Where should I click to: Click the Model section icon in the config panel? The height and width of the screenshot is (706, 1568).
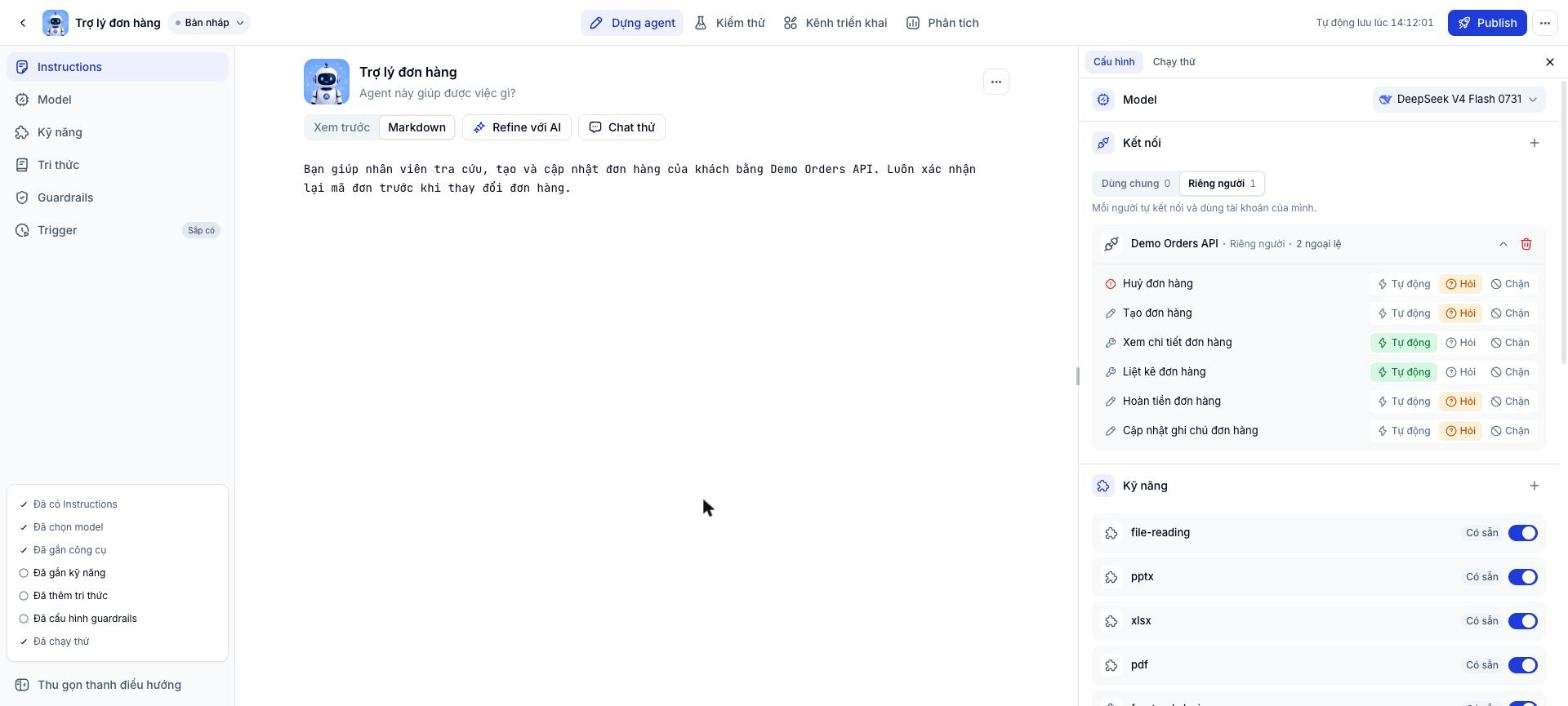pyautogui.click(x=1103, y=99)
